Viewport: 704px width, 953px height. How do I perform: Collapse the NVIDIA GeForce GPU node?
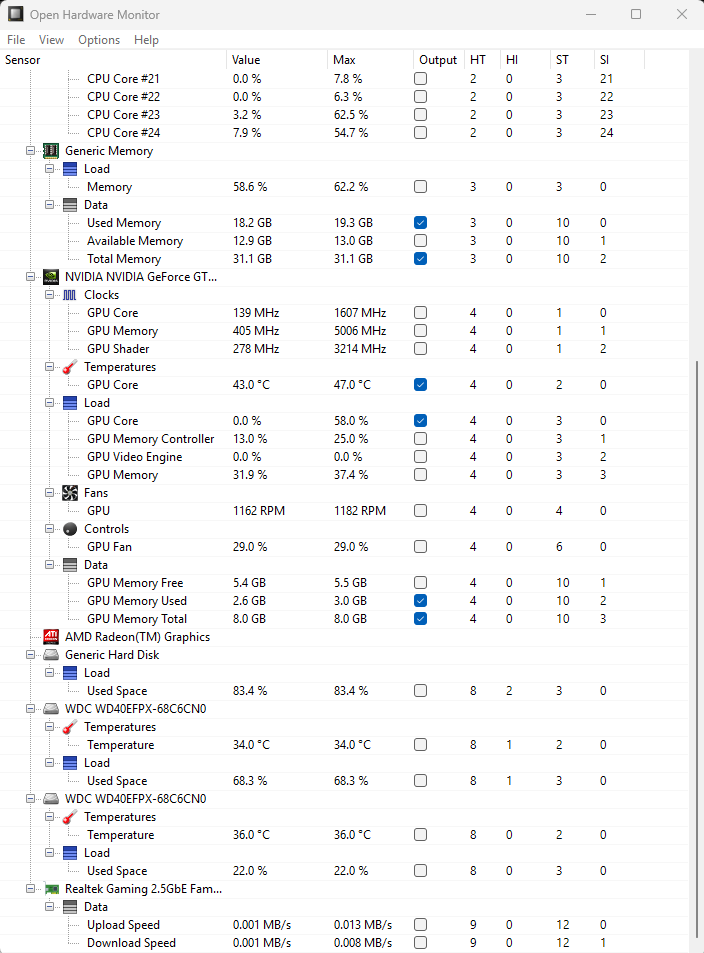(x=30, y=277)
